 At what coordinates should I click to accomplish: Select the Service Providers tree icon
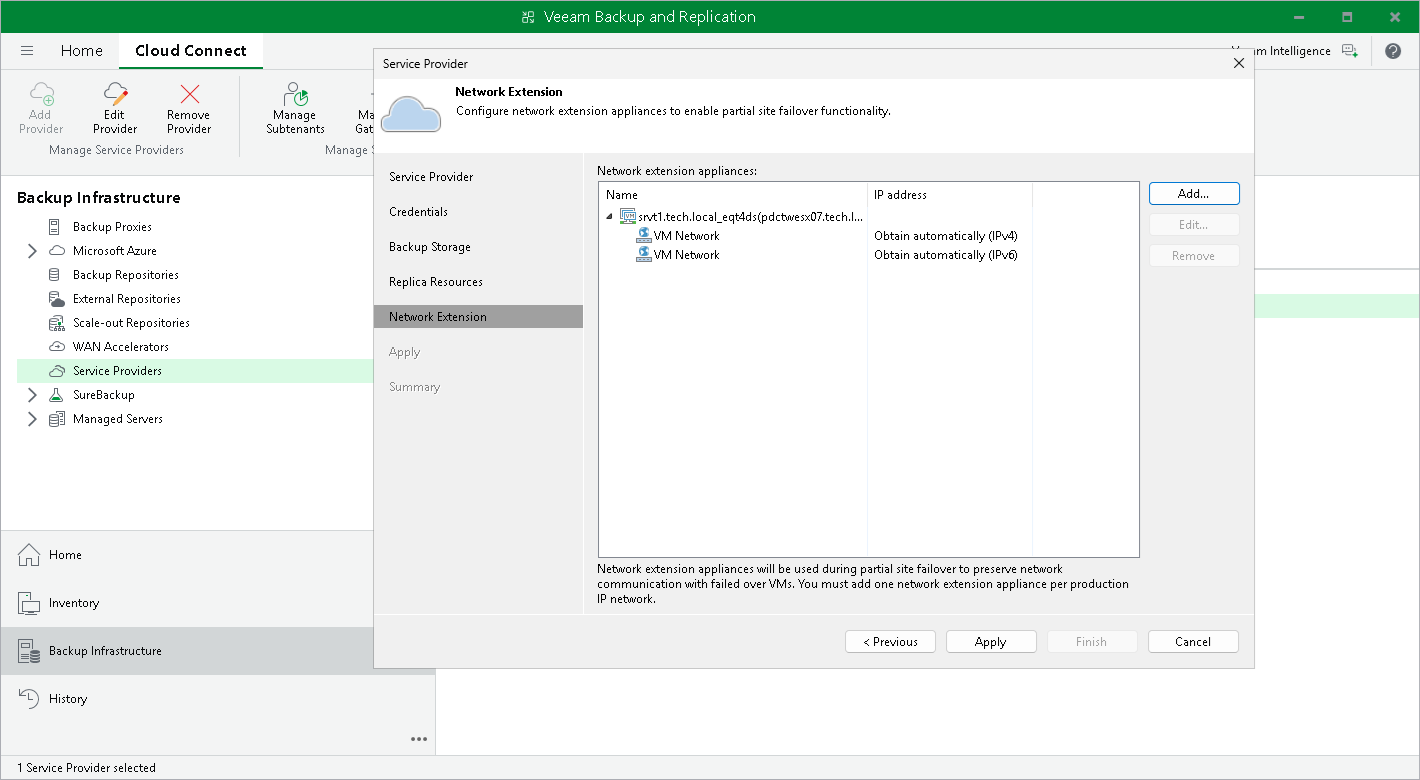tap(56, 371)
